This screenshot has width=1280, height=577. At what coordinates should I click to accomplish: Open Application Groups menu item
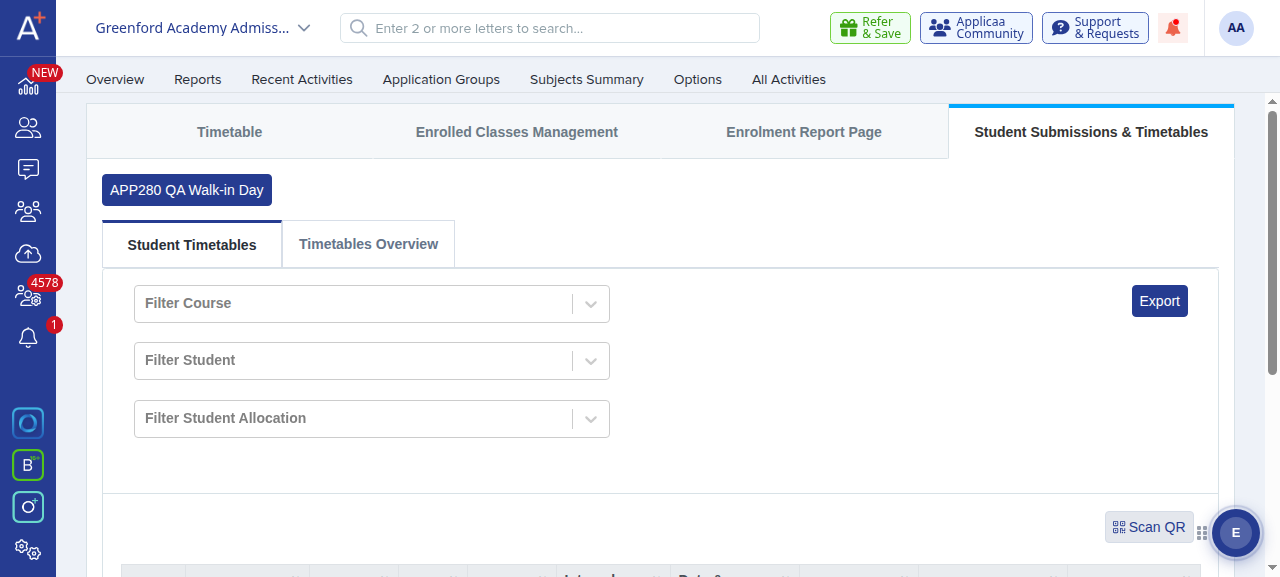pos(441,79)
